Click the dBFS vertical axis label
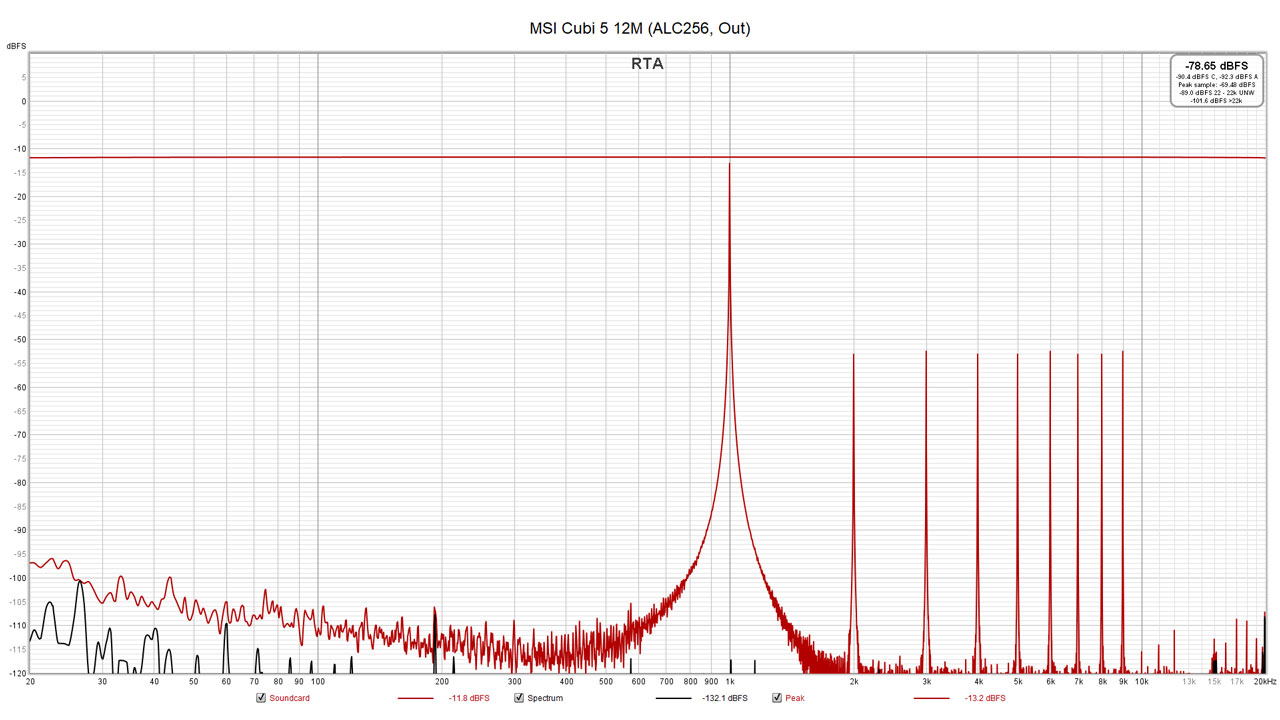1280x720 pixels. [x=16, y=46]
